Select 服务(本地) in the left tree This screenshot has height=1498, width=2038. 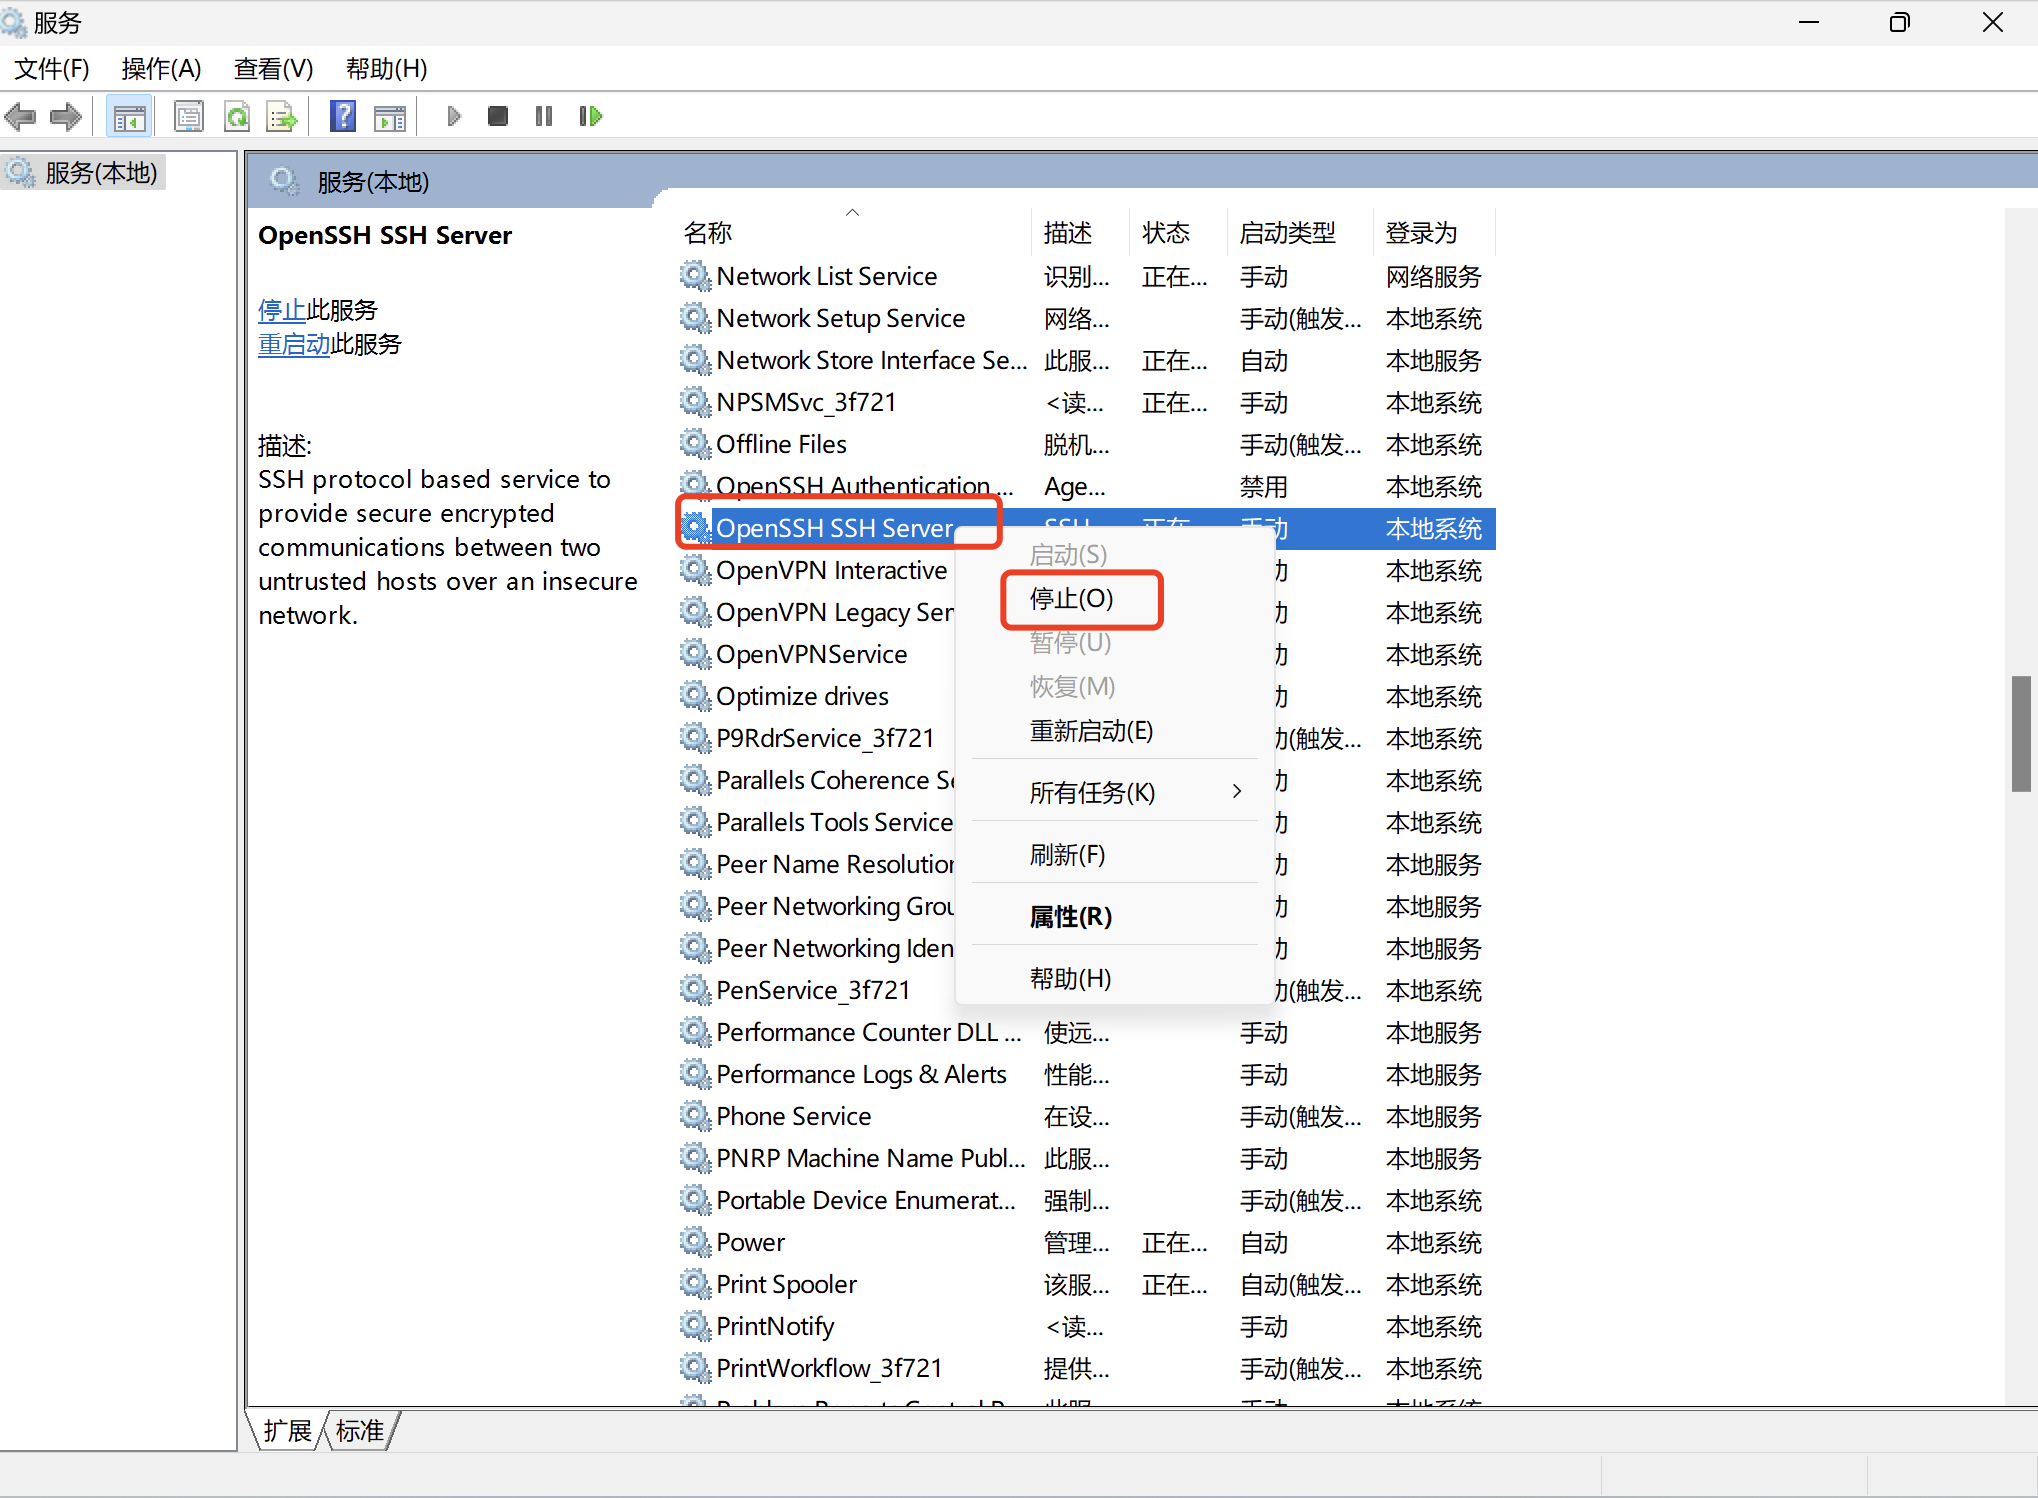point(101,172)
